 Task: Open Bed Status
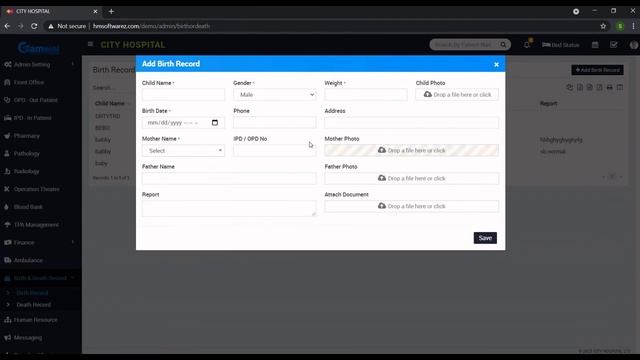tap(561, 45)
